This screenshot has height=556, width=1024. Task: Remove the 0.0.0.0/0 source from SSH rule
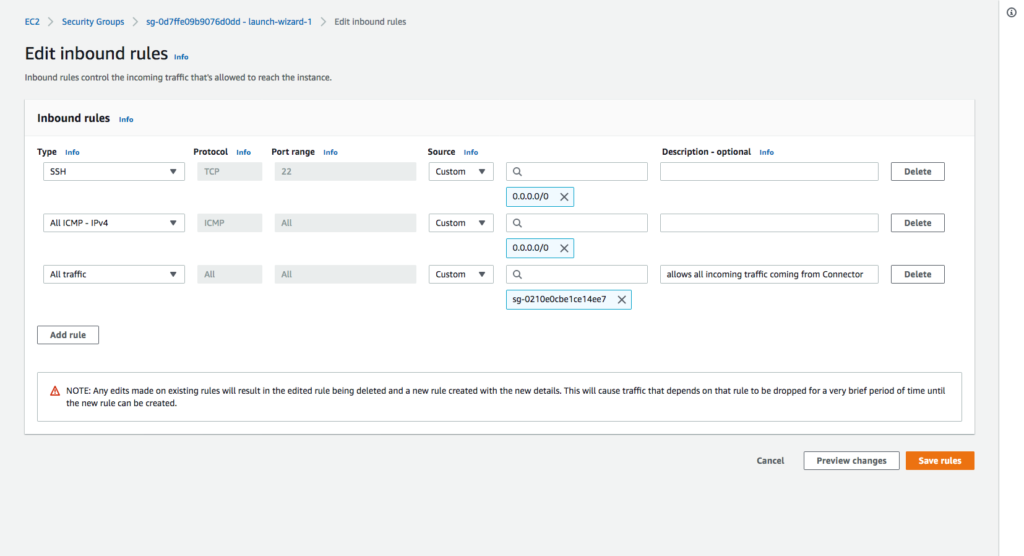(564, 197)
